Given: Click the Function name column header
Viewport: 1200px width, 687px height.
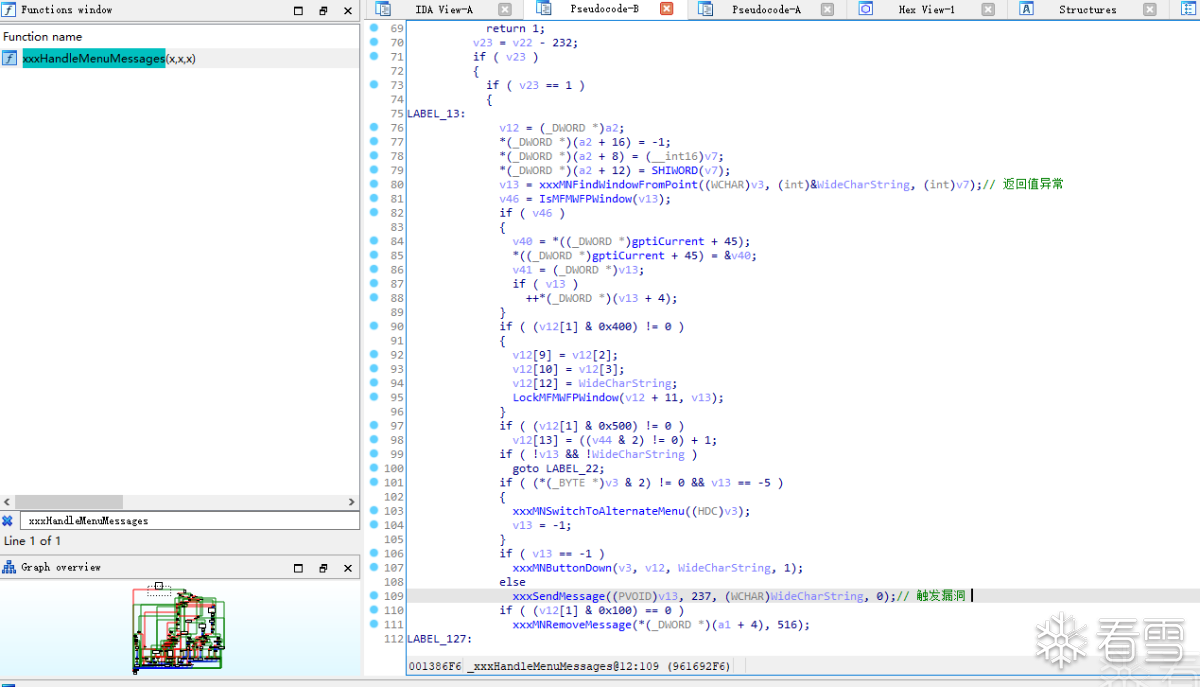Looking at the screenshot, I should click(x=43, y=36).
